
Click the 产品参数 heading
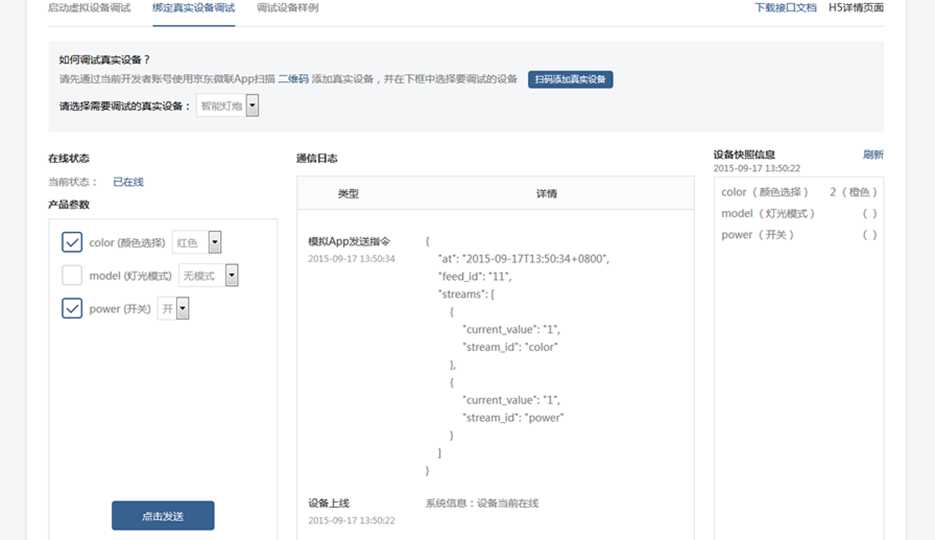coord(69,204)
